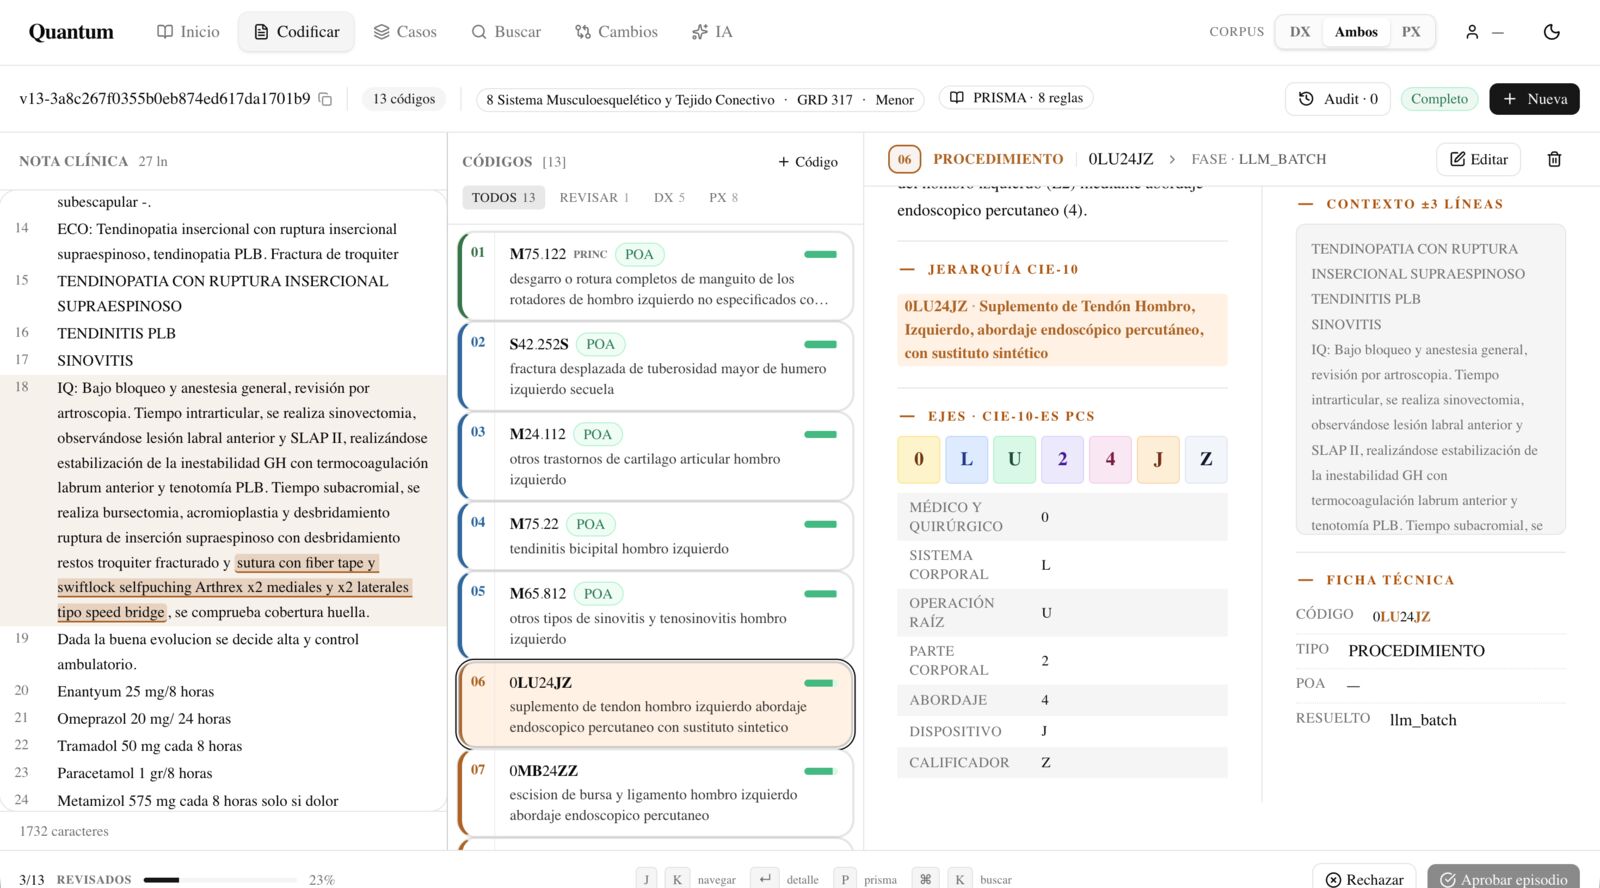Go to Casos section
Screen dimensions: 1600x888
[x=405, y=32]
